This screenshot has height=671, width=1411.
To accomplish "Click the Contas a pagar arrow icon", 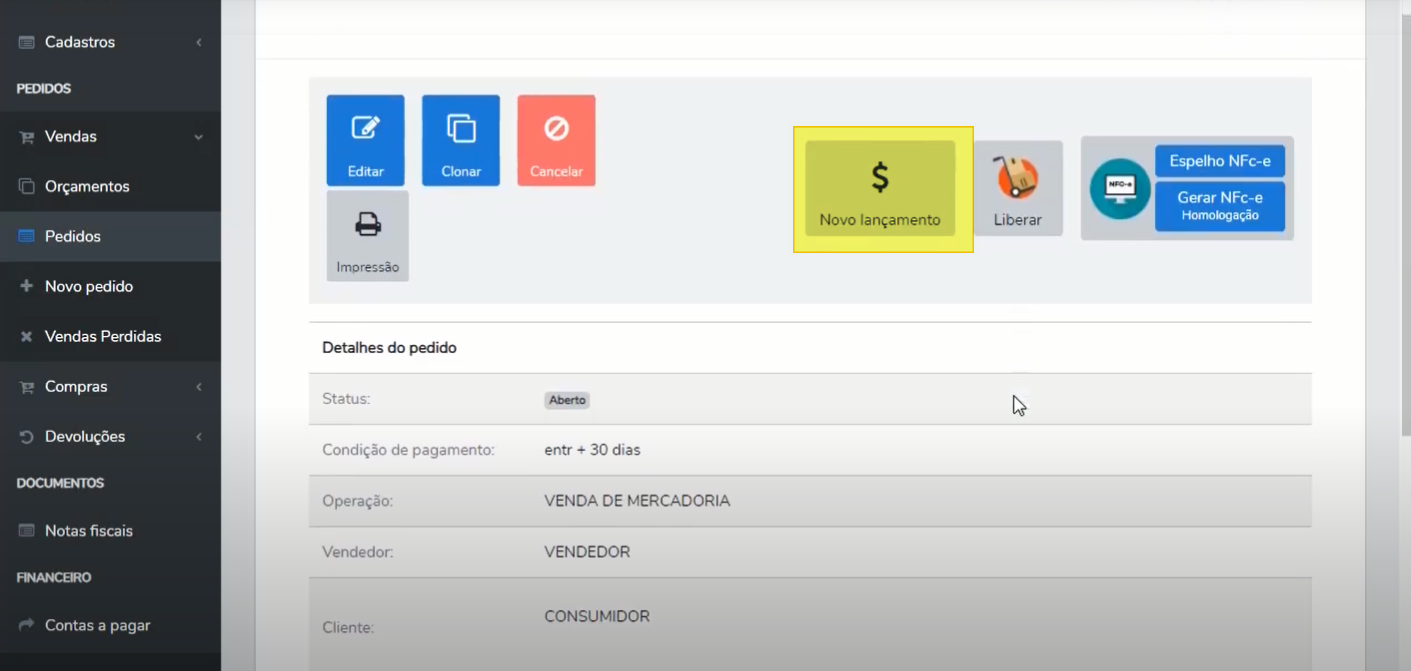I will 26,625.
